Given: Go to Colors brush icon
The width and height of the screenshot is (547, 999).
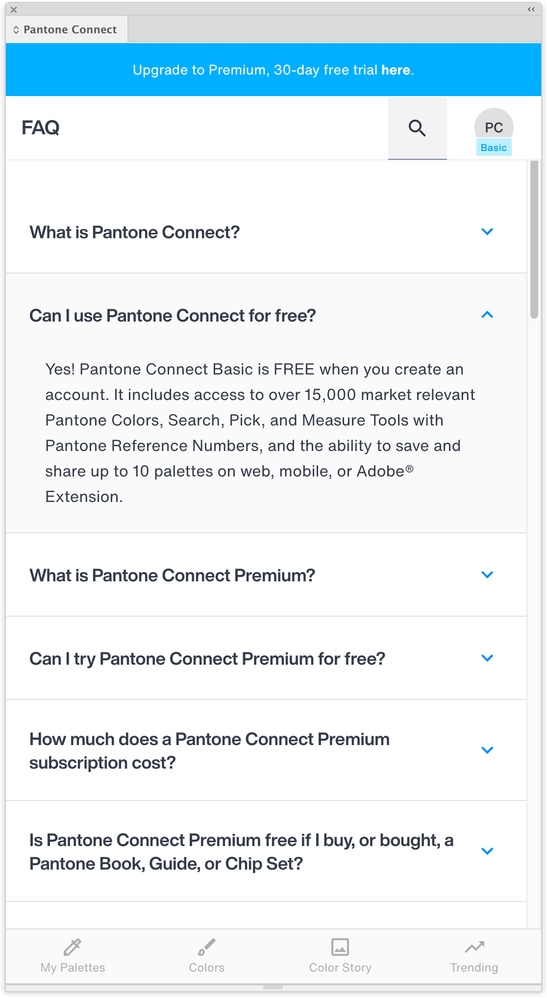Looking at the screenshot, I should [x=206, y=947].
